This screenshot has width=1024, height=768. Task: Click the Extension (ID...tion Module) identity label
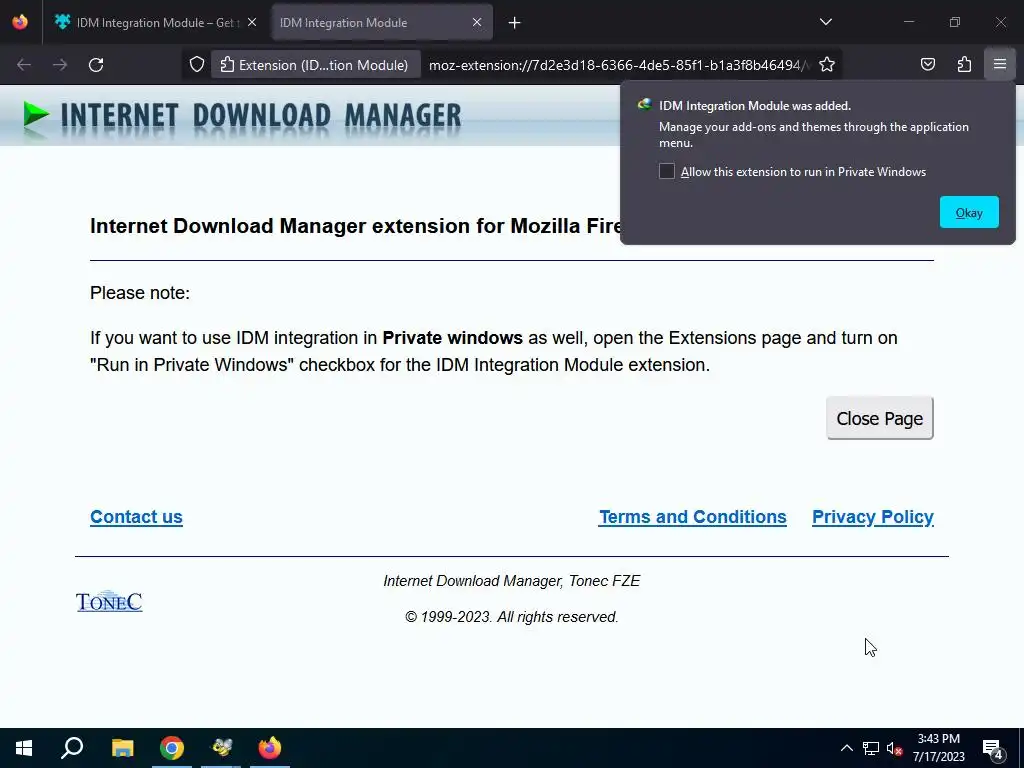tap(315, 65)
